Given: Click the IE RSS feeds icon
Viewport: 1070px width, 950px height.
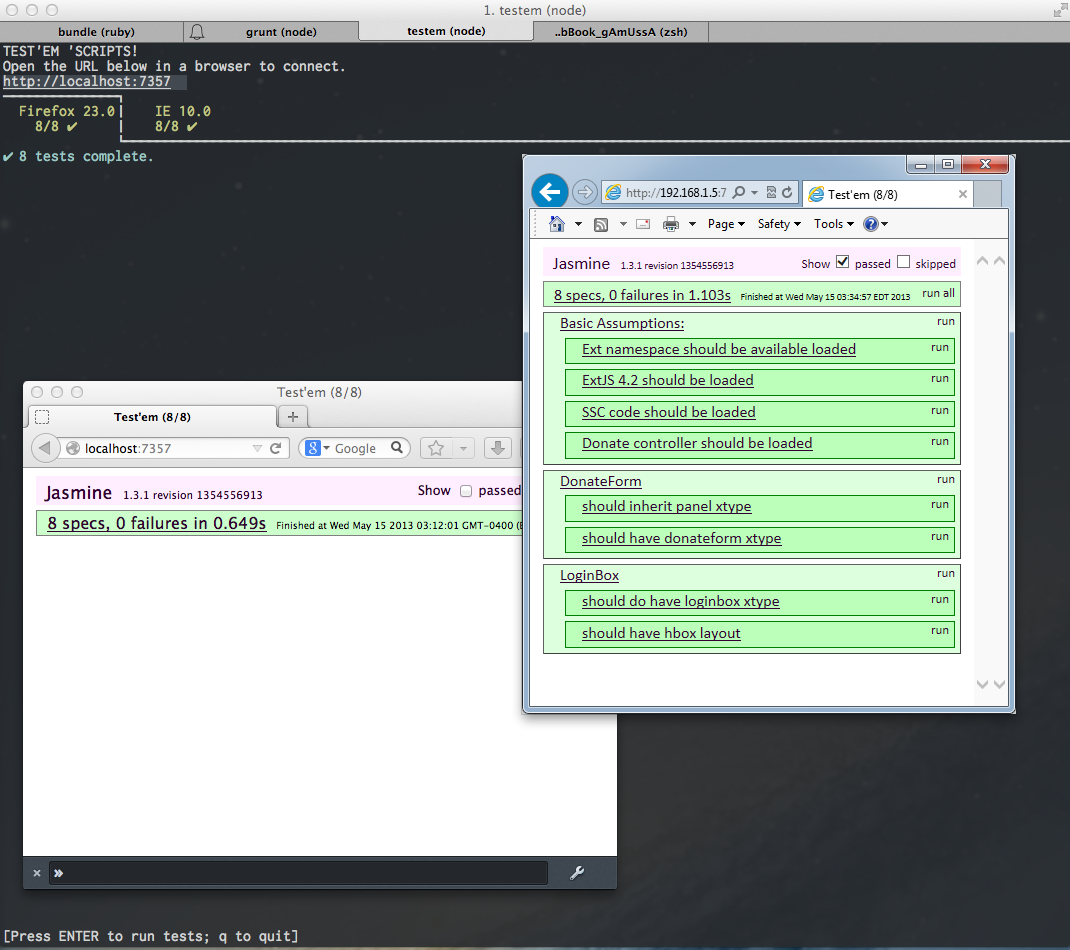Looking at the screenshot, I should click(601, 224).
